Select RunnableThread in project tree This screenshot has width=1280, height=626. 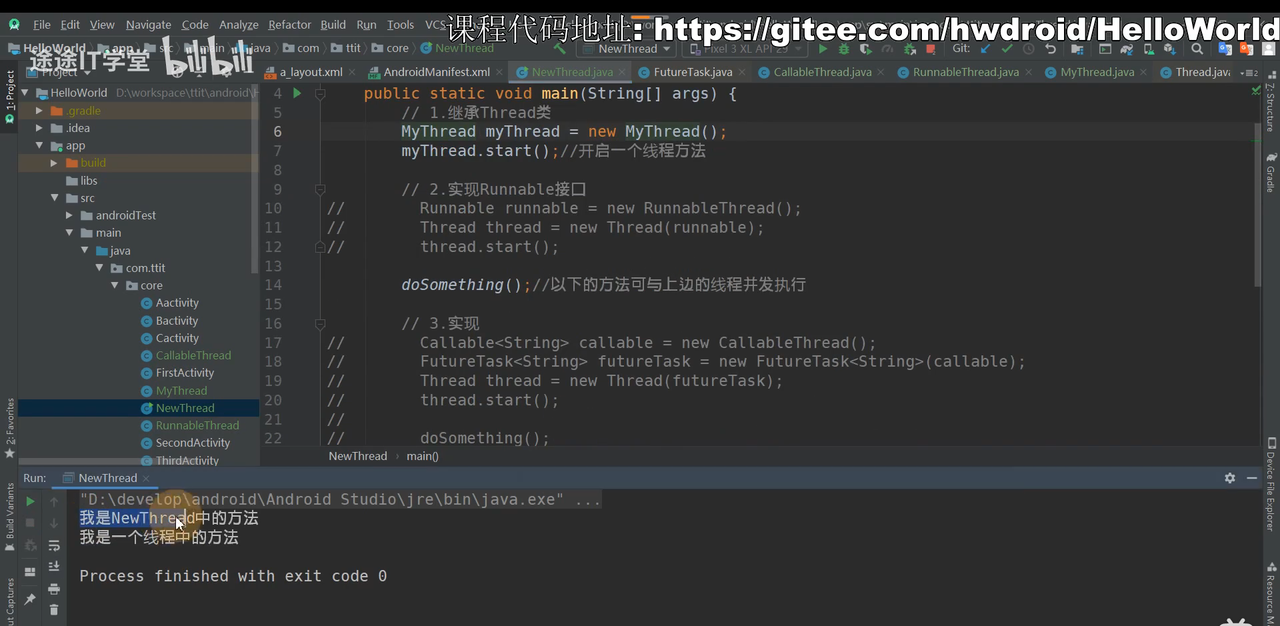tap(197, 425)
